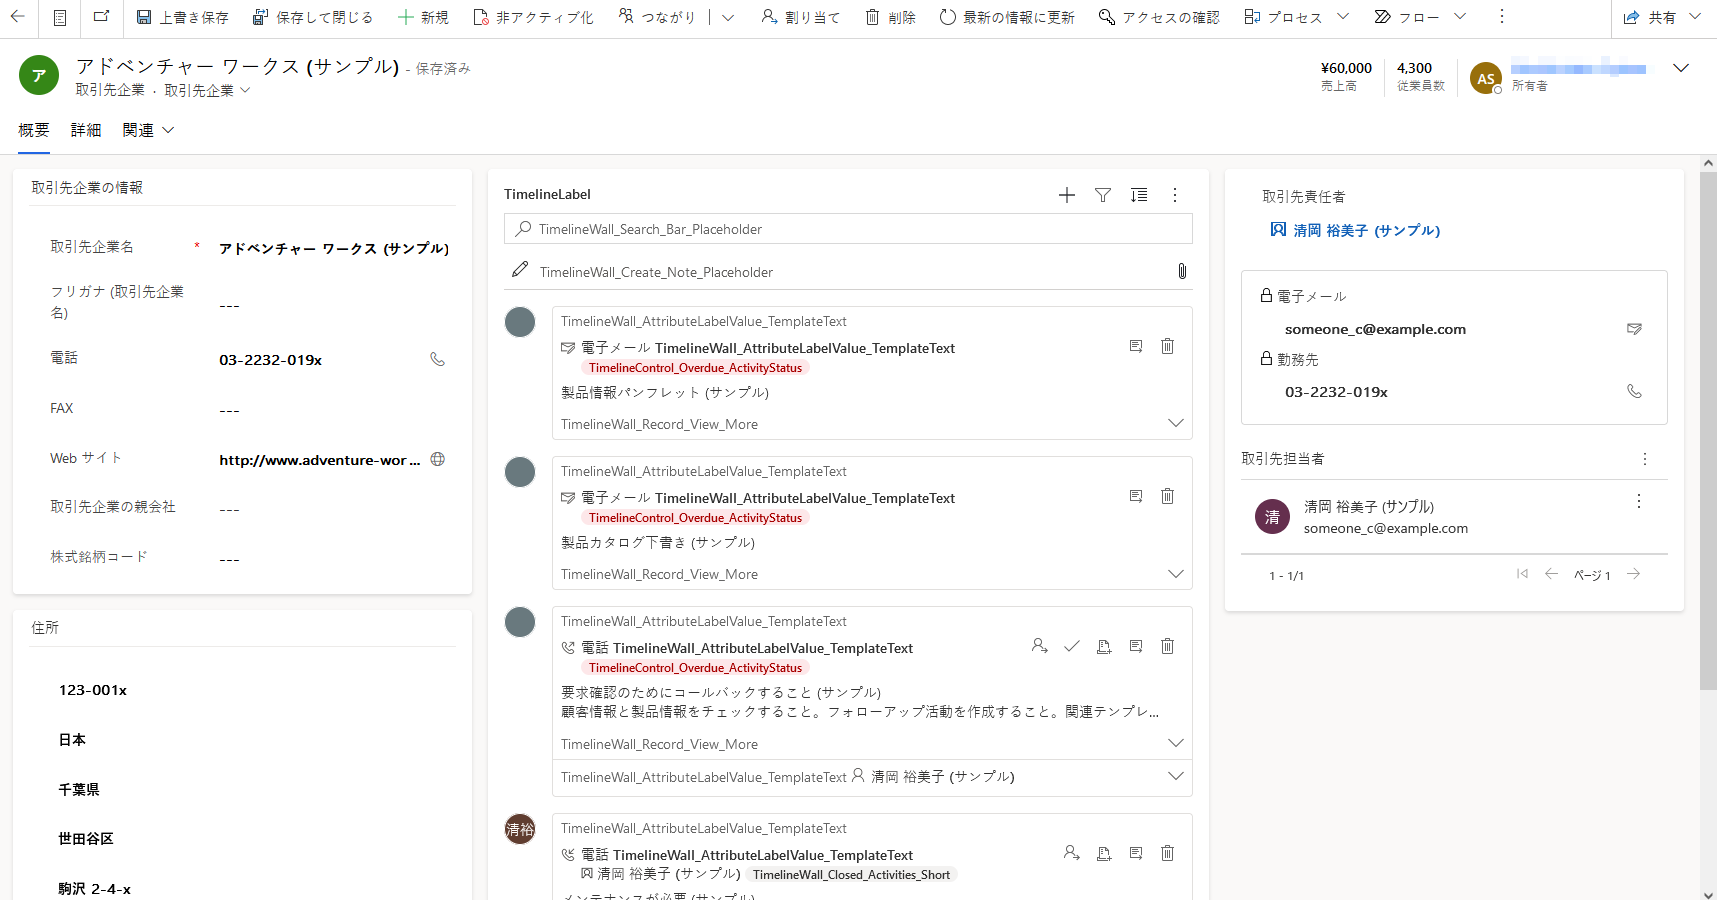1717x900 pixels.
Task: Delete the 製品カタログ下書き email
Action: pyautogui.click(x=1167, y=496)
